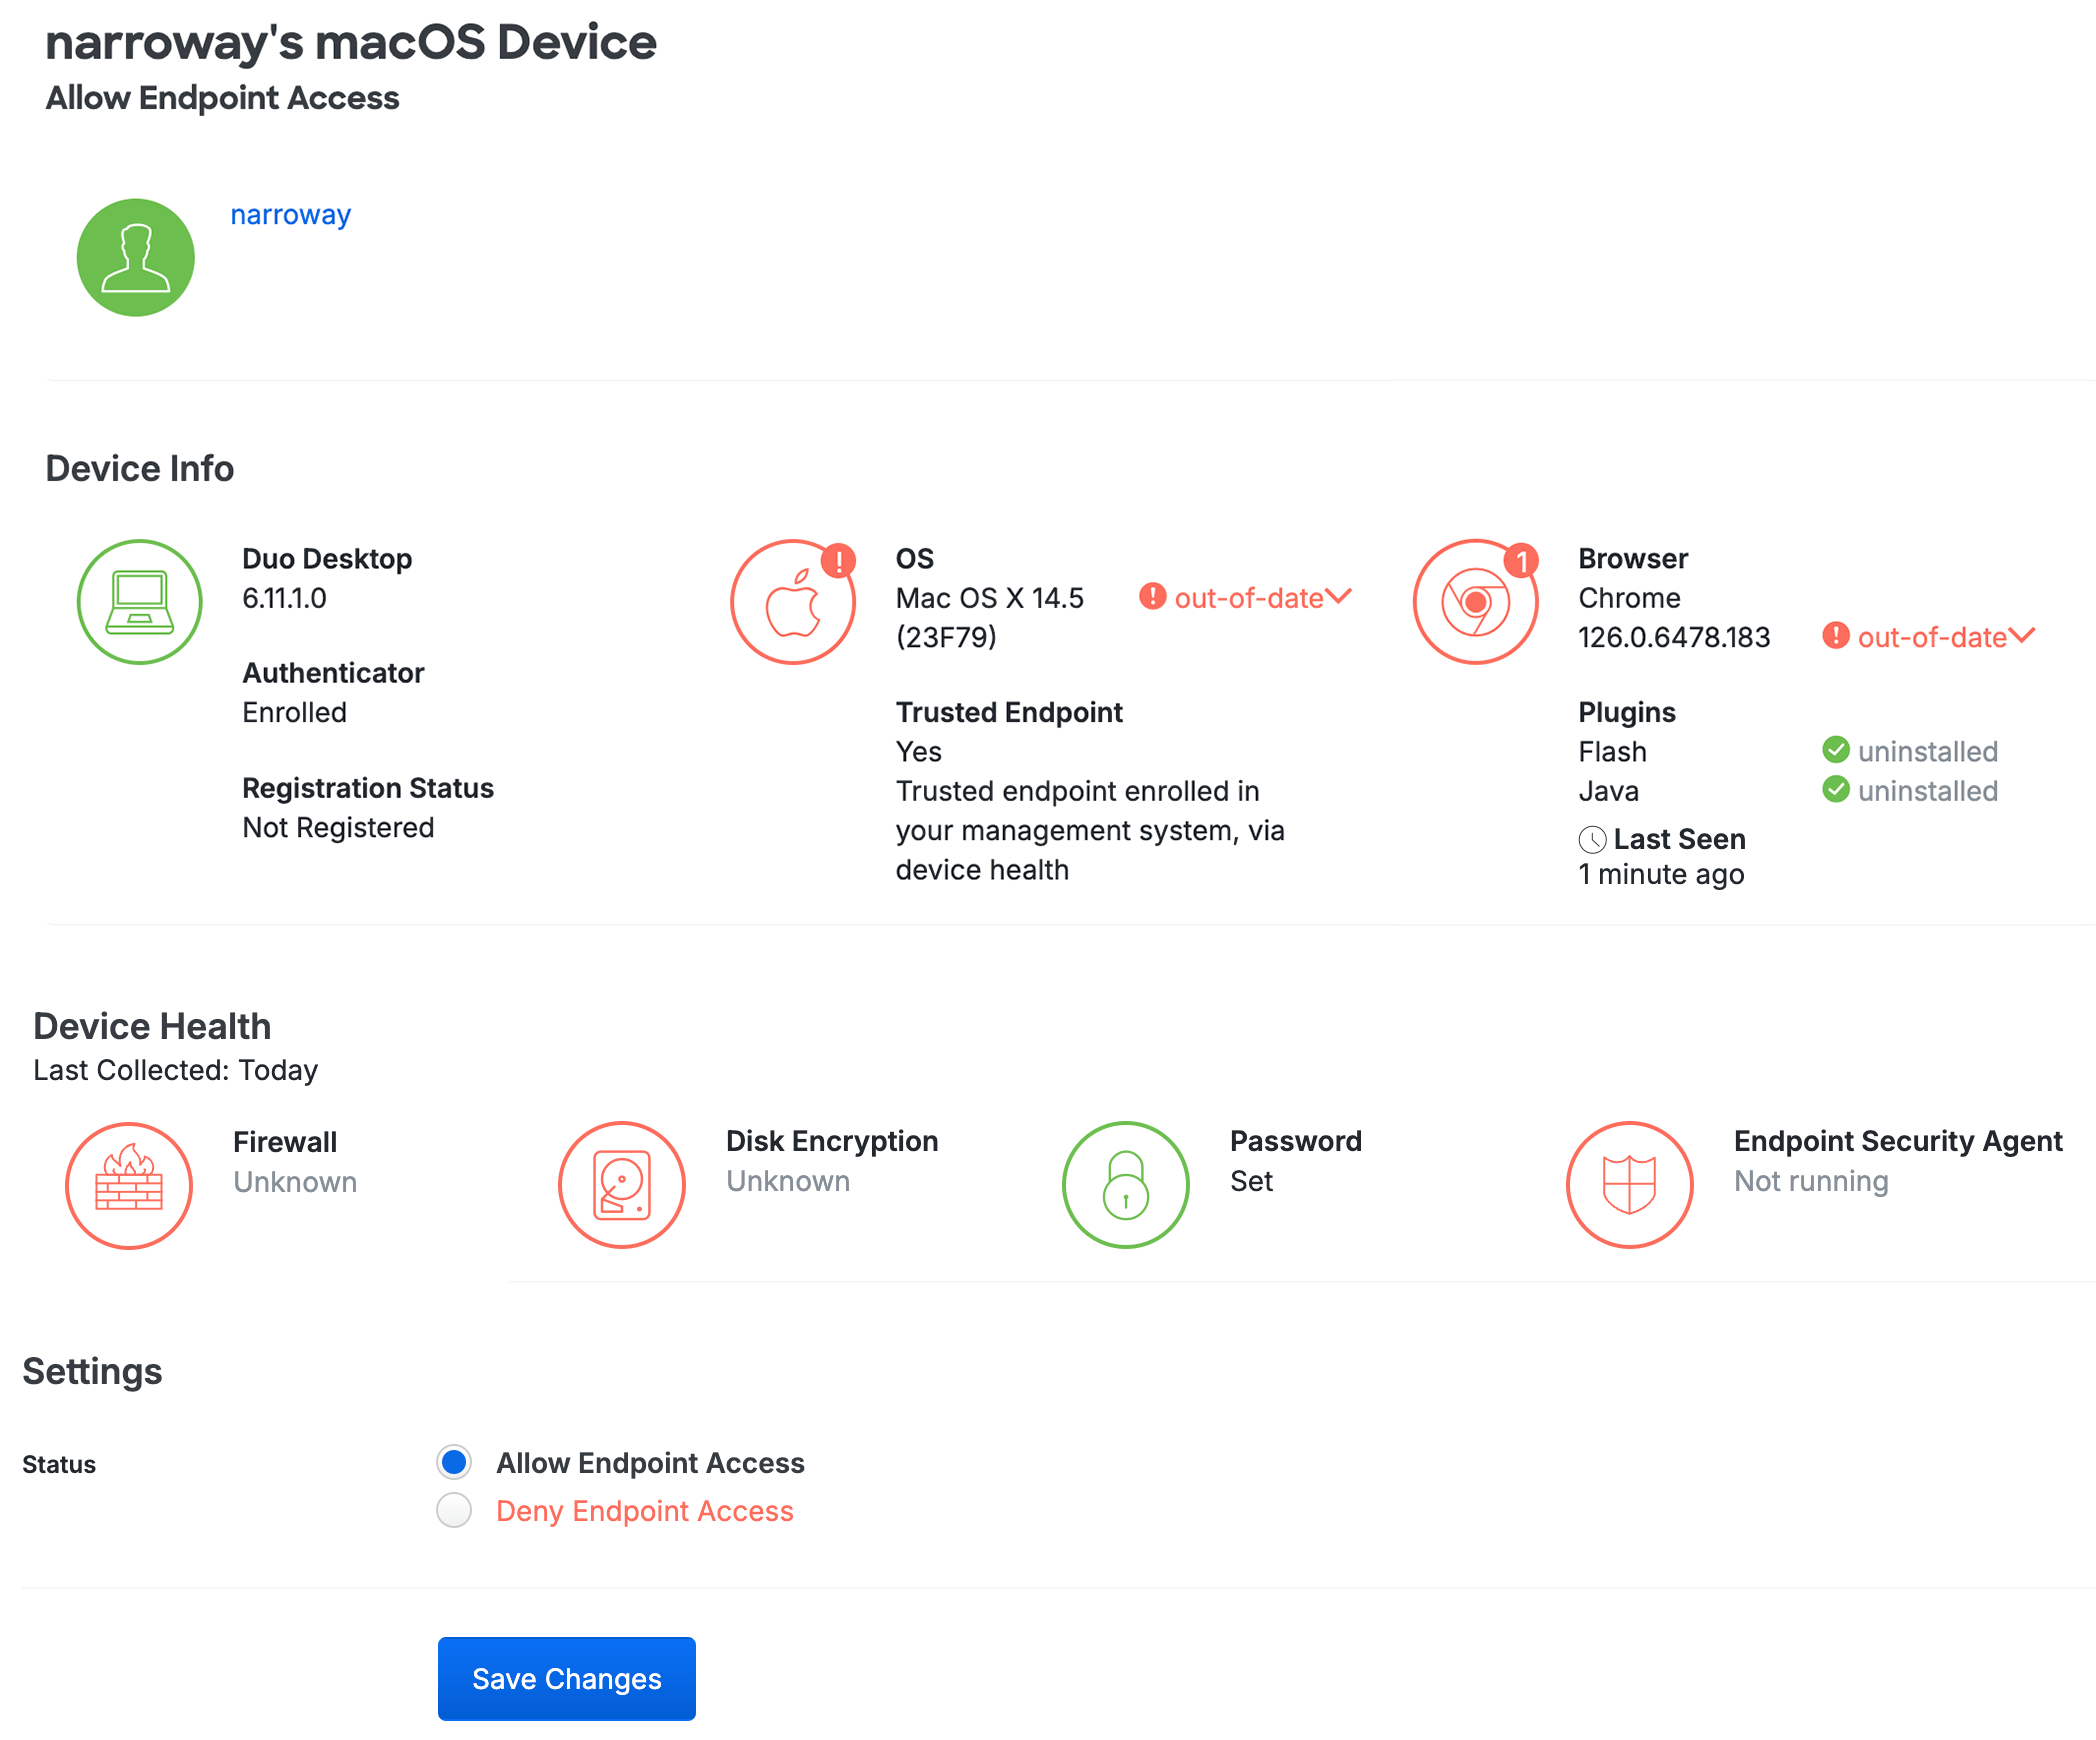Click the green checkmark next to Flash uninstalled

[x=1836, y=751]
